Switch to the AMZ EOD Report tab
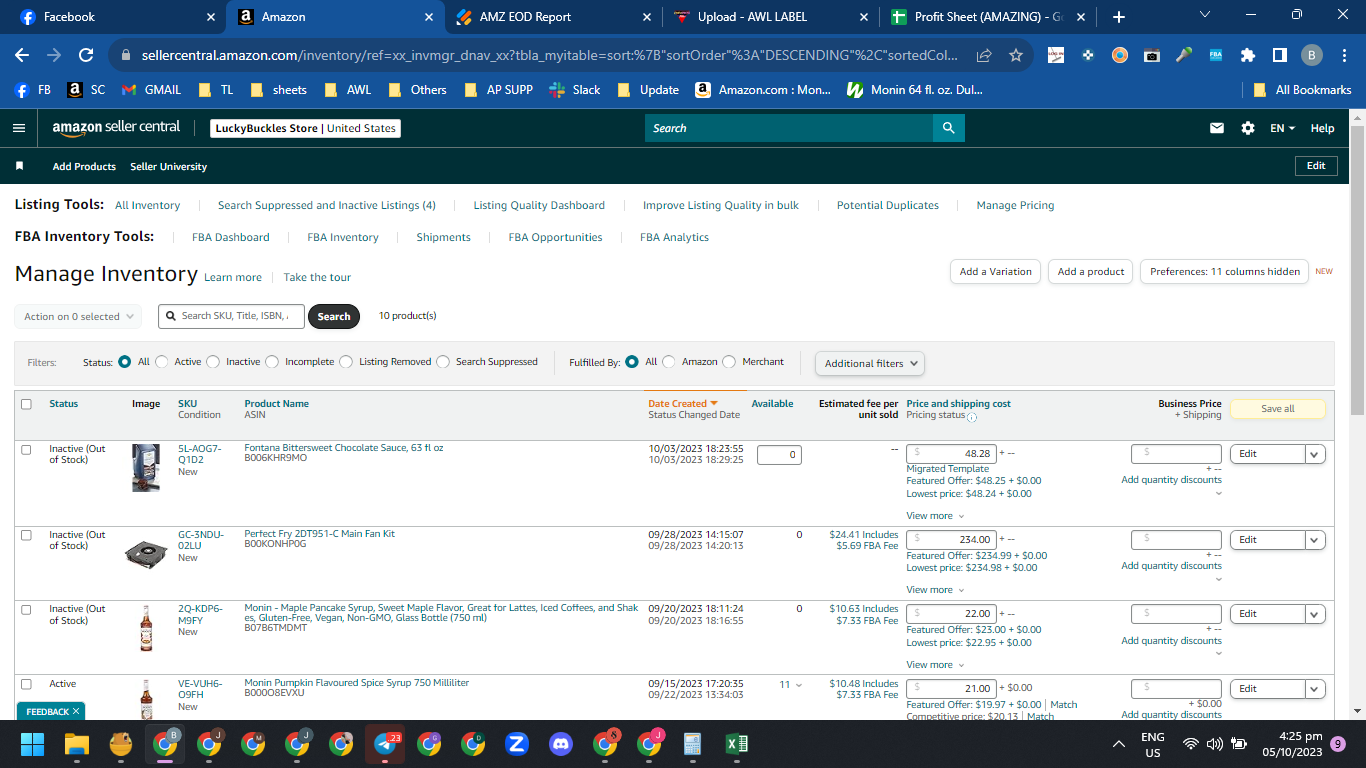The image size is (1366, 768). (x=551, y=17)
